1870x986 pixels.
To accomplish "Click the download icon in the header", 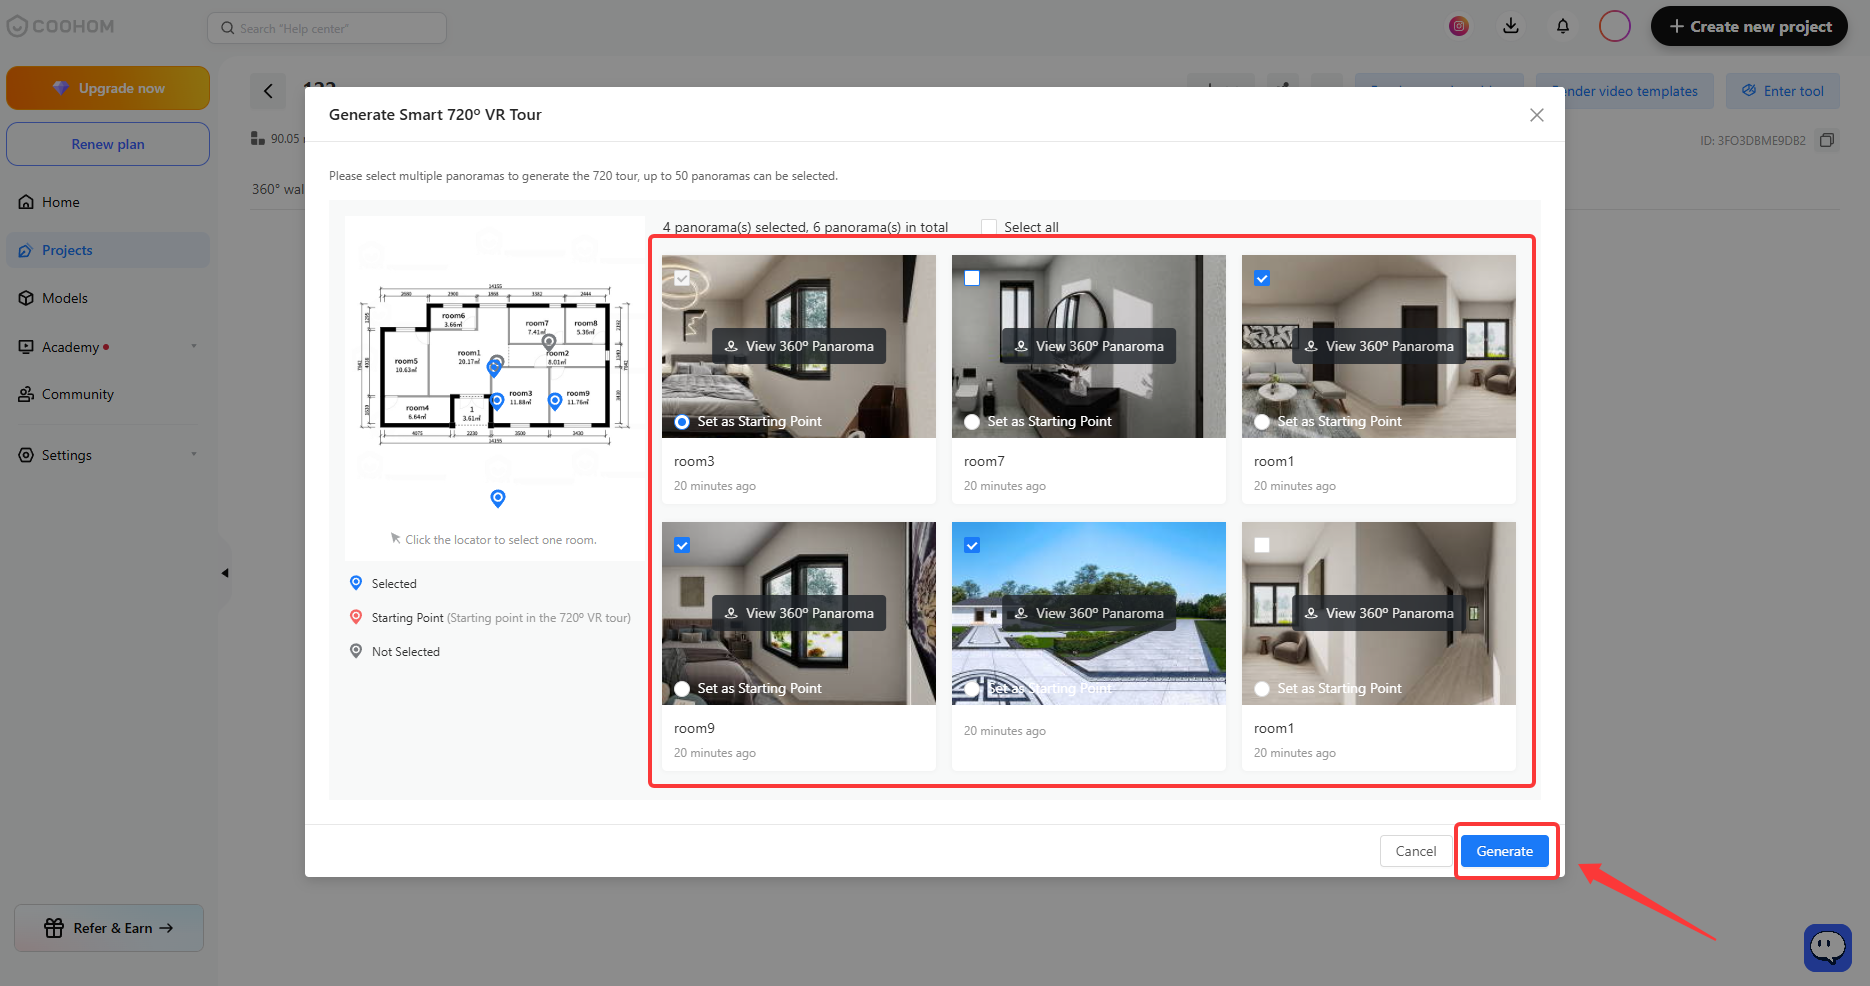I will [1511, 26].
